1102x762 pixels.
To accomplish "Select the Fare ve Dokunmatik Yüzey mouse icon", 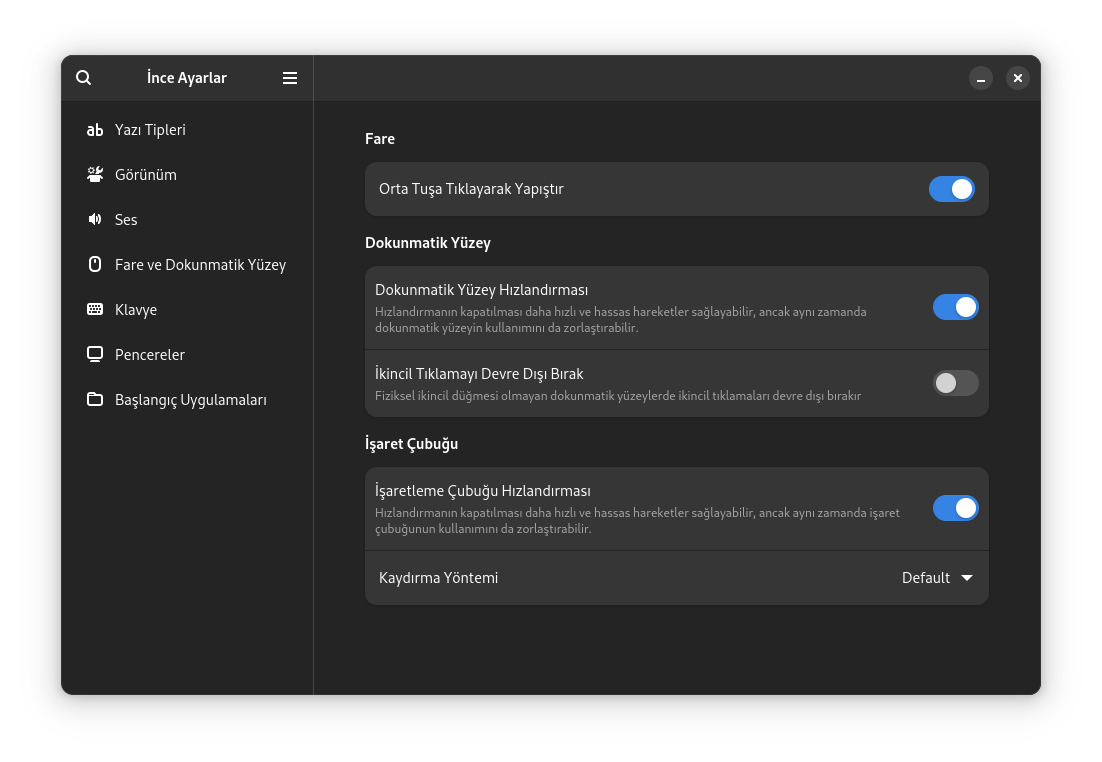I will [x=95, y=264].
